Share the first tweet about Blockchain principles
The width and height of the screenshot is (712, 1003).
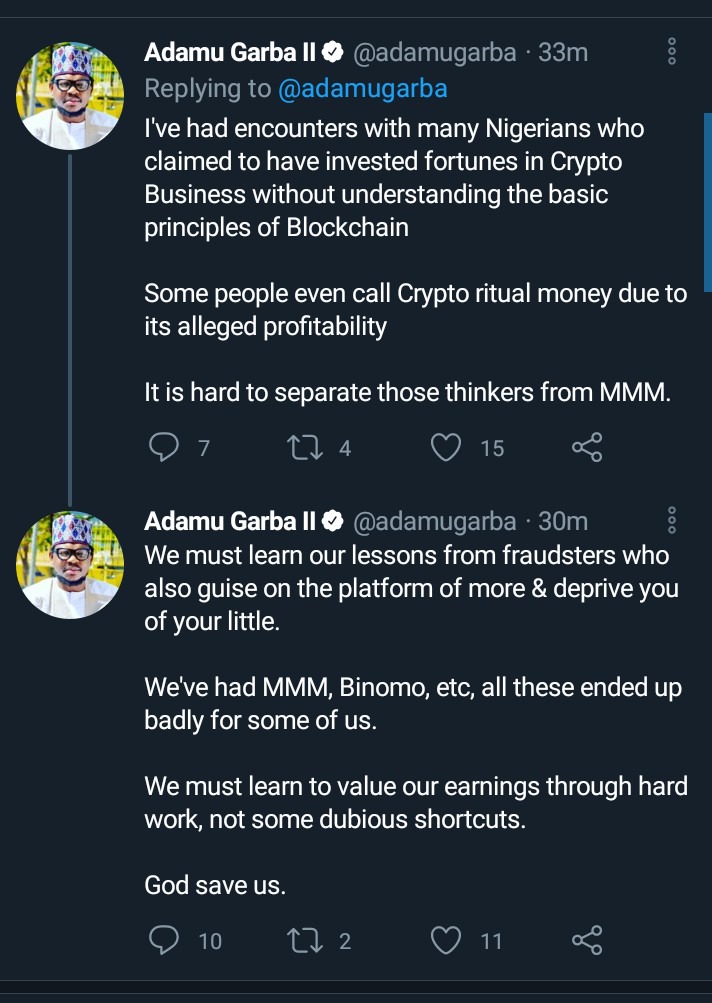point(587,448)
